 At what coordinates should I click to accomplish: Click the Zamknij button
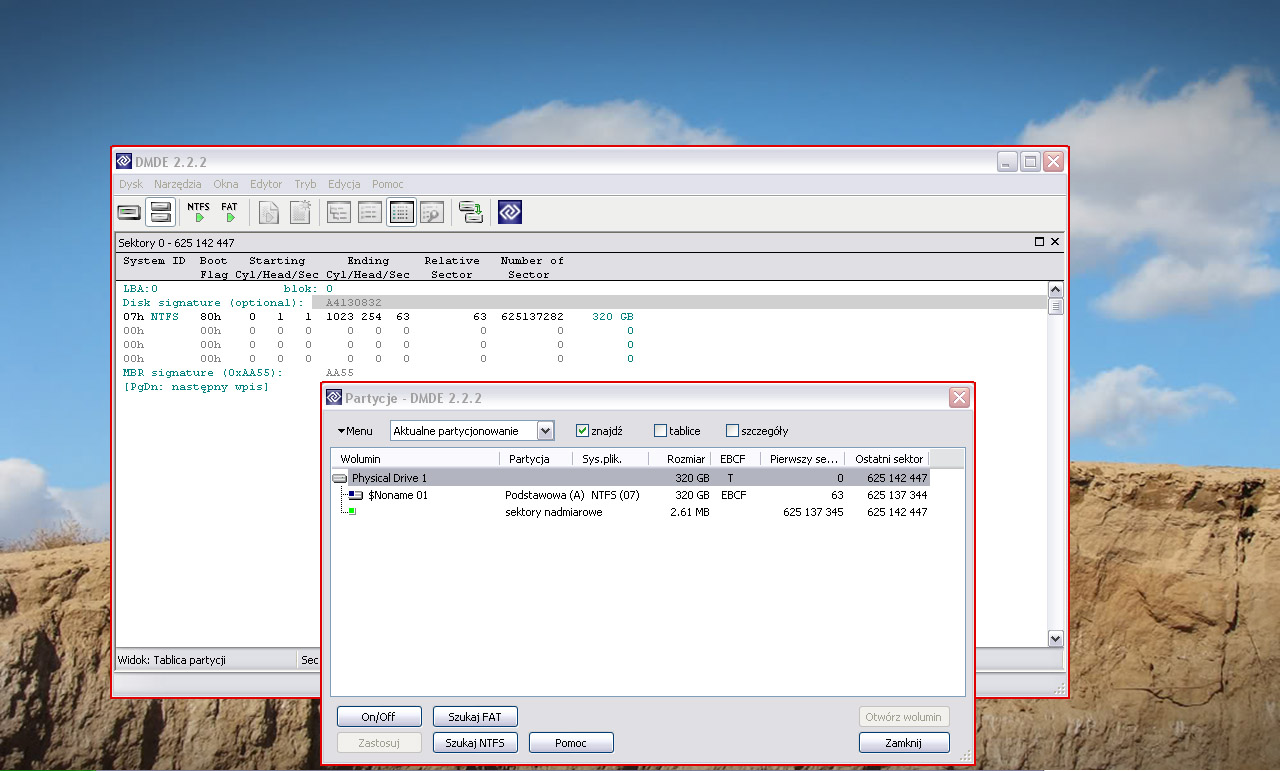(x=904, y=743)
